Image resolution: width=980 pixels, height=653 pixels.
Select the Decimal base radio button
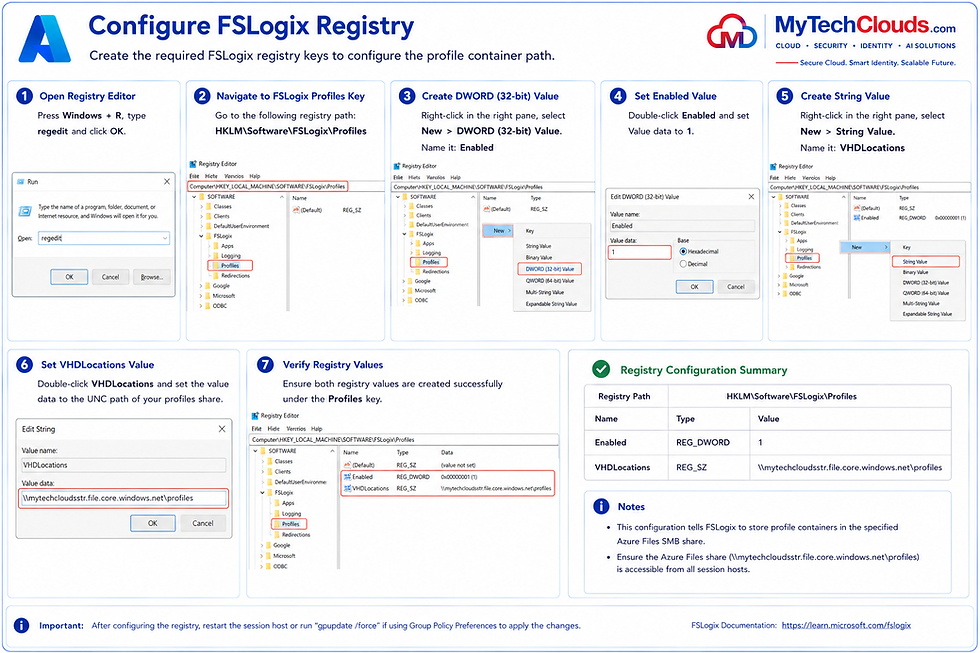683,264
